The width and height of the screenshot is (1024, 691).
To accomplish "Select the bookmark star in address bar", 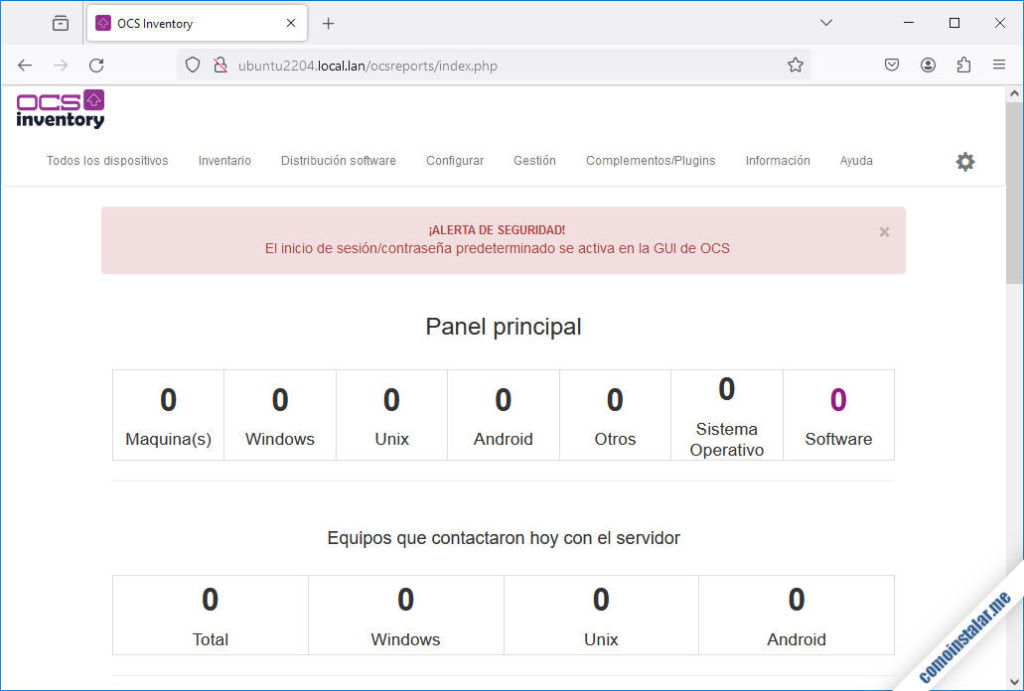I will click(x=795, y=64).
